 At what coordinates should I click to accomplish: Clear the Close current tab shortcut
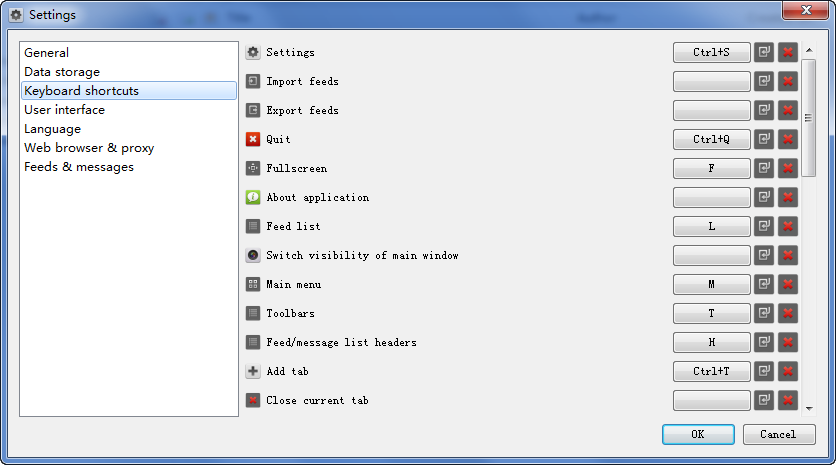pos(788,400)
